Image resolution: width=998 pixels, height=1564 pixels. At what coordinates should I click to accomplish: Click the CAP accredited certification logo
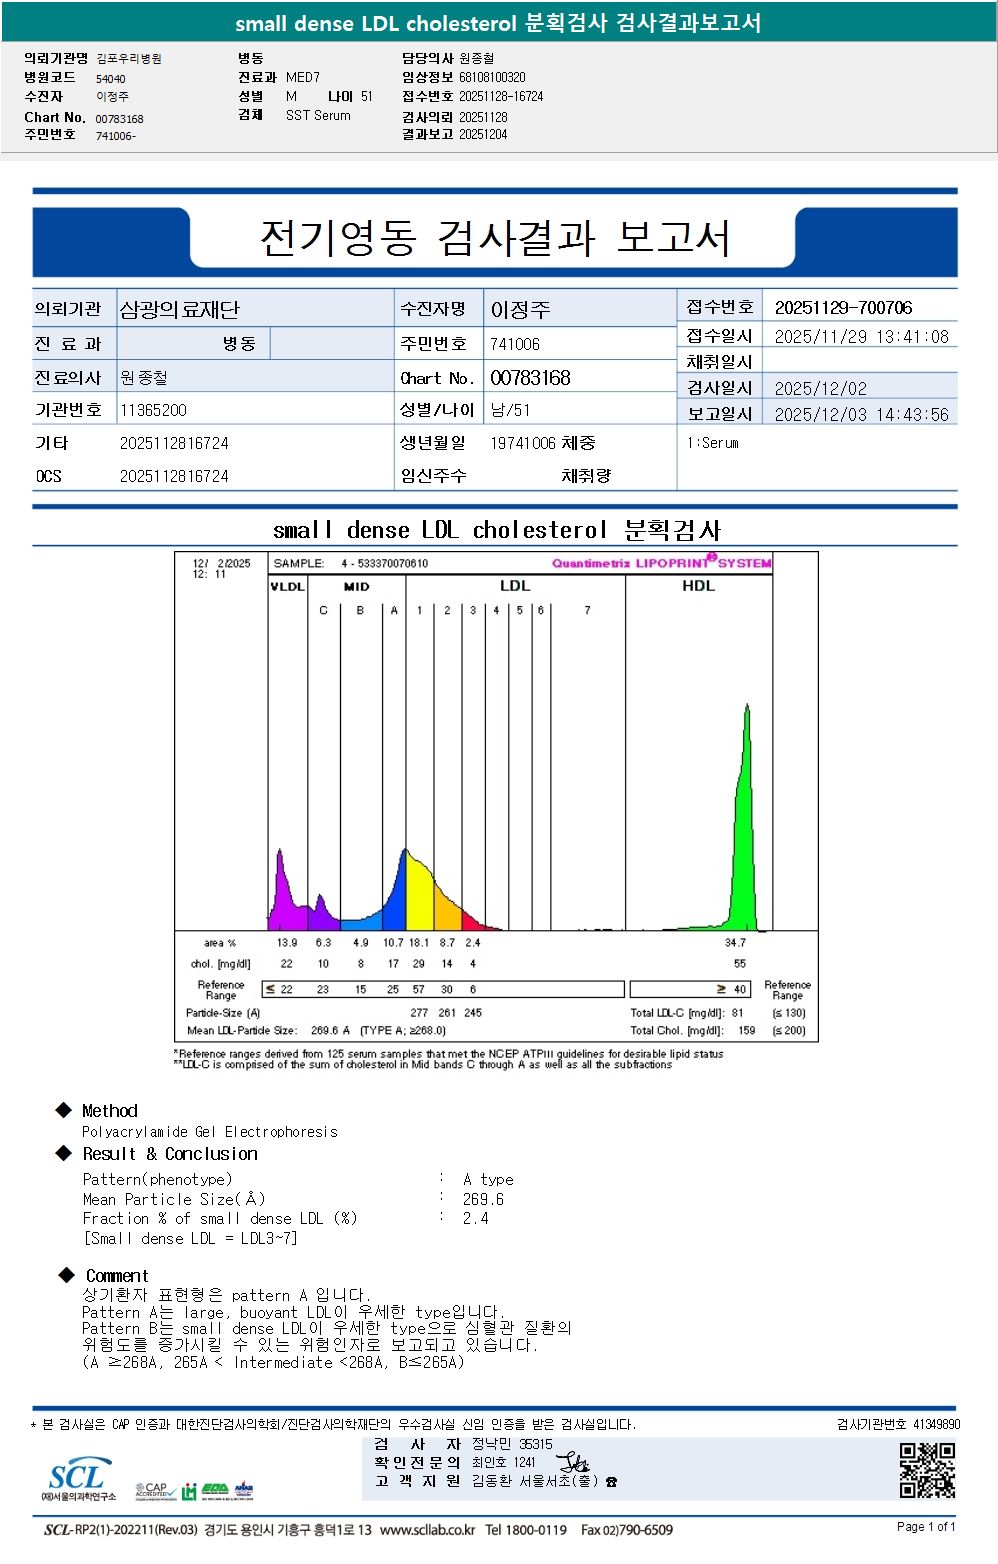click(x=156, y=1491)
